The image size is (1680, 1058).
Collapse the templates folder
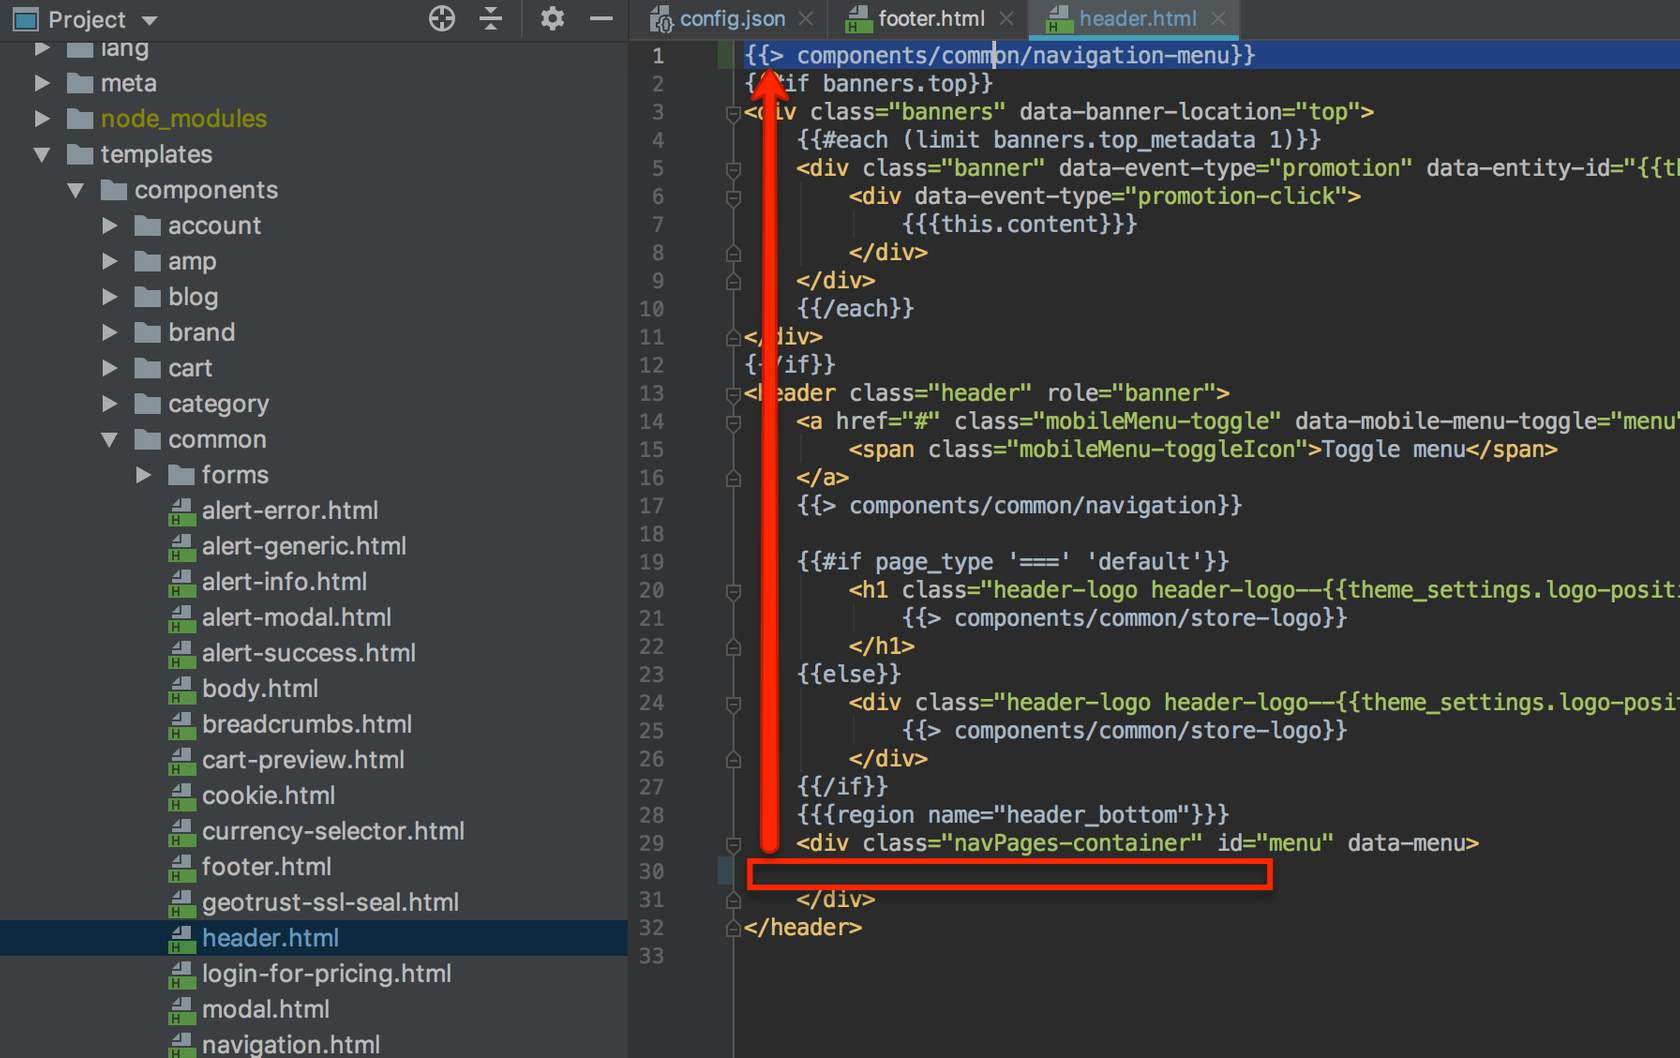click(42, 155)
